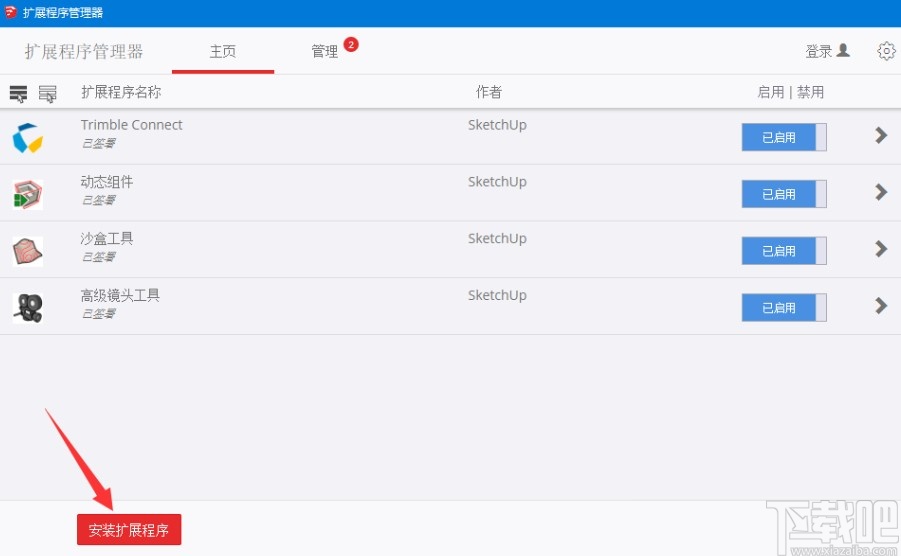Click the 安装扩展程序 button
Viewport: 901px width, 556px height.
pyautogui.click(x=129, y=530)
